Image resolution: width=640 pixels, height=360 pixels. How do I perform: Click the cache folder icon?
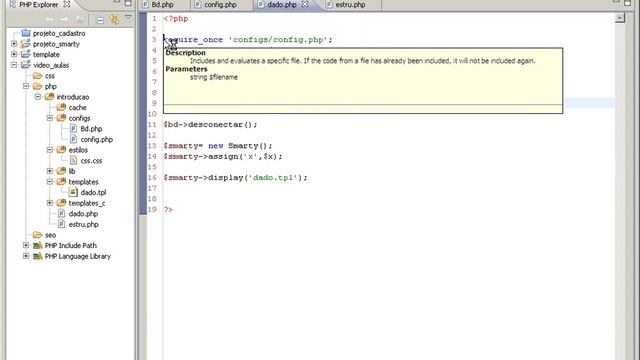tap(61, 107)
